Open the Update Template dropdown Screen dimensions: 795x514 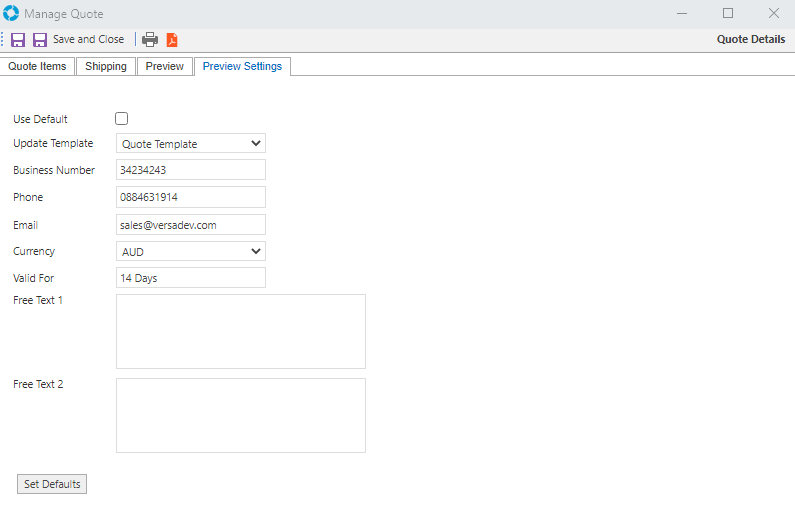190,143
